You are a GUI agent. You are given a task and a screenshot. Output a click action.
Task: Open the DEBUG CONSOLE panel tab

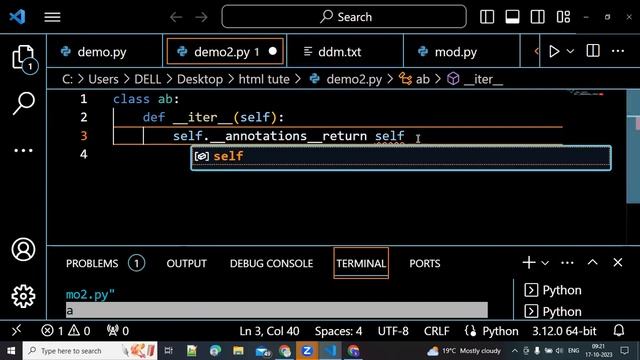pos(271,263)
